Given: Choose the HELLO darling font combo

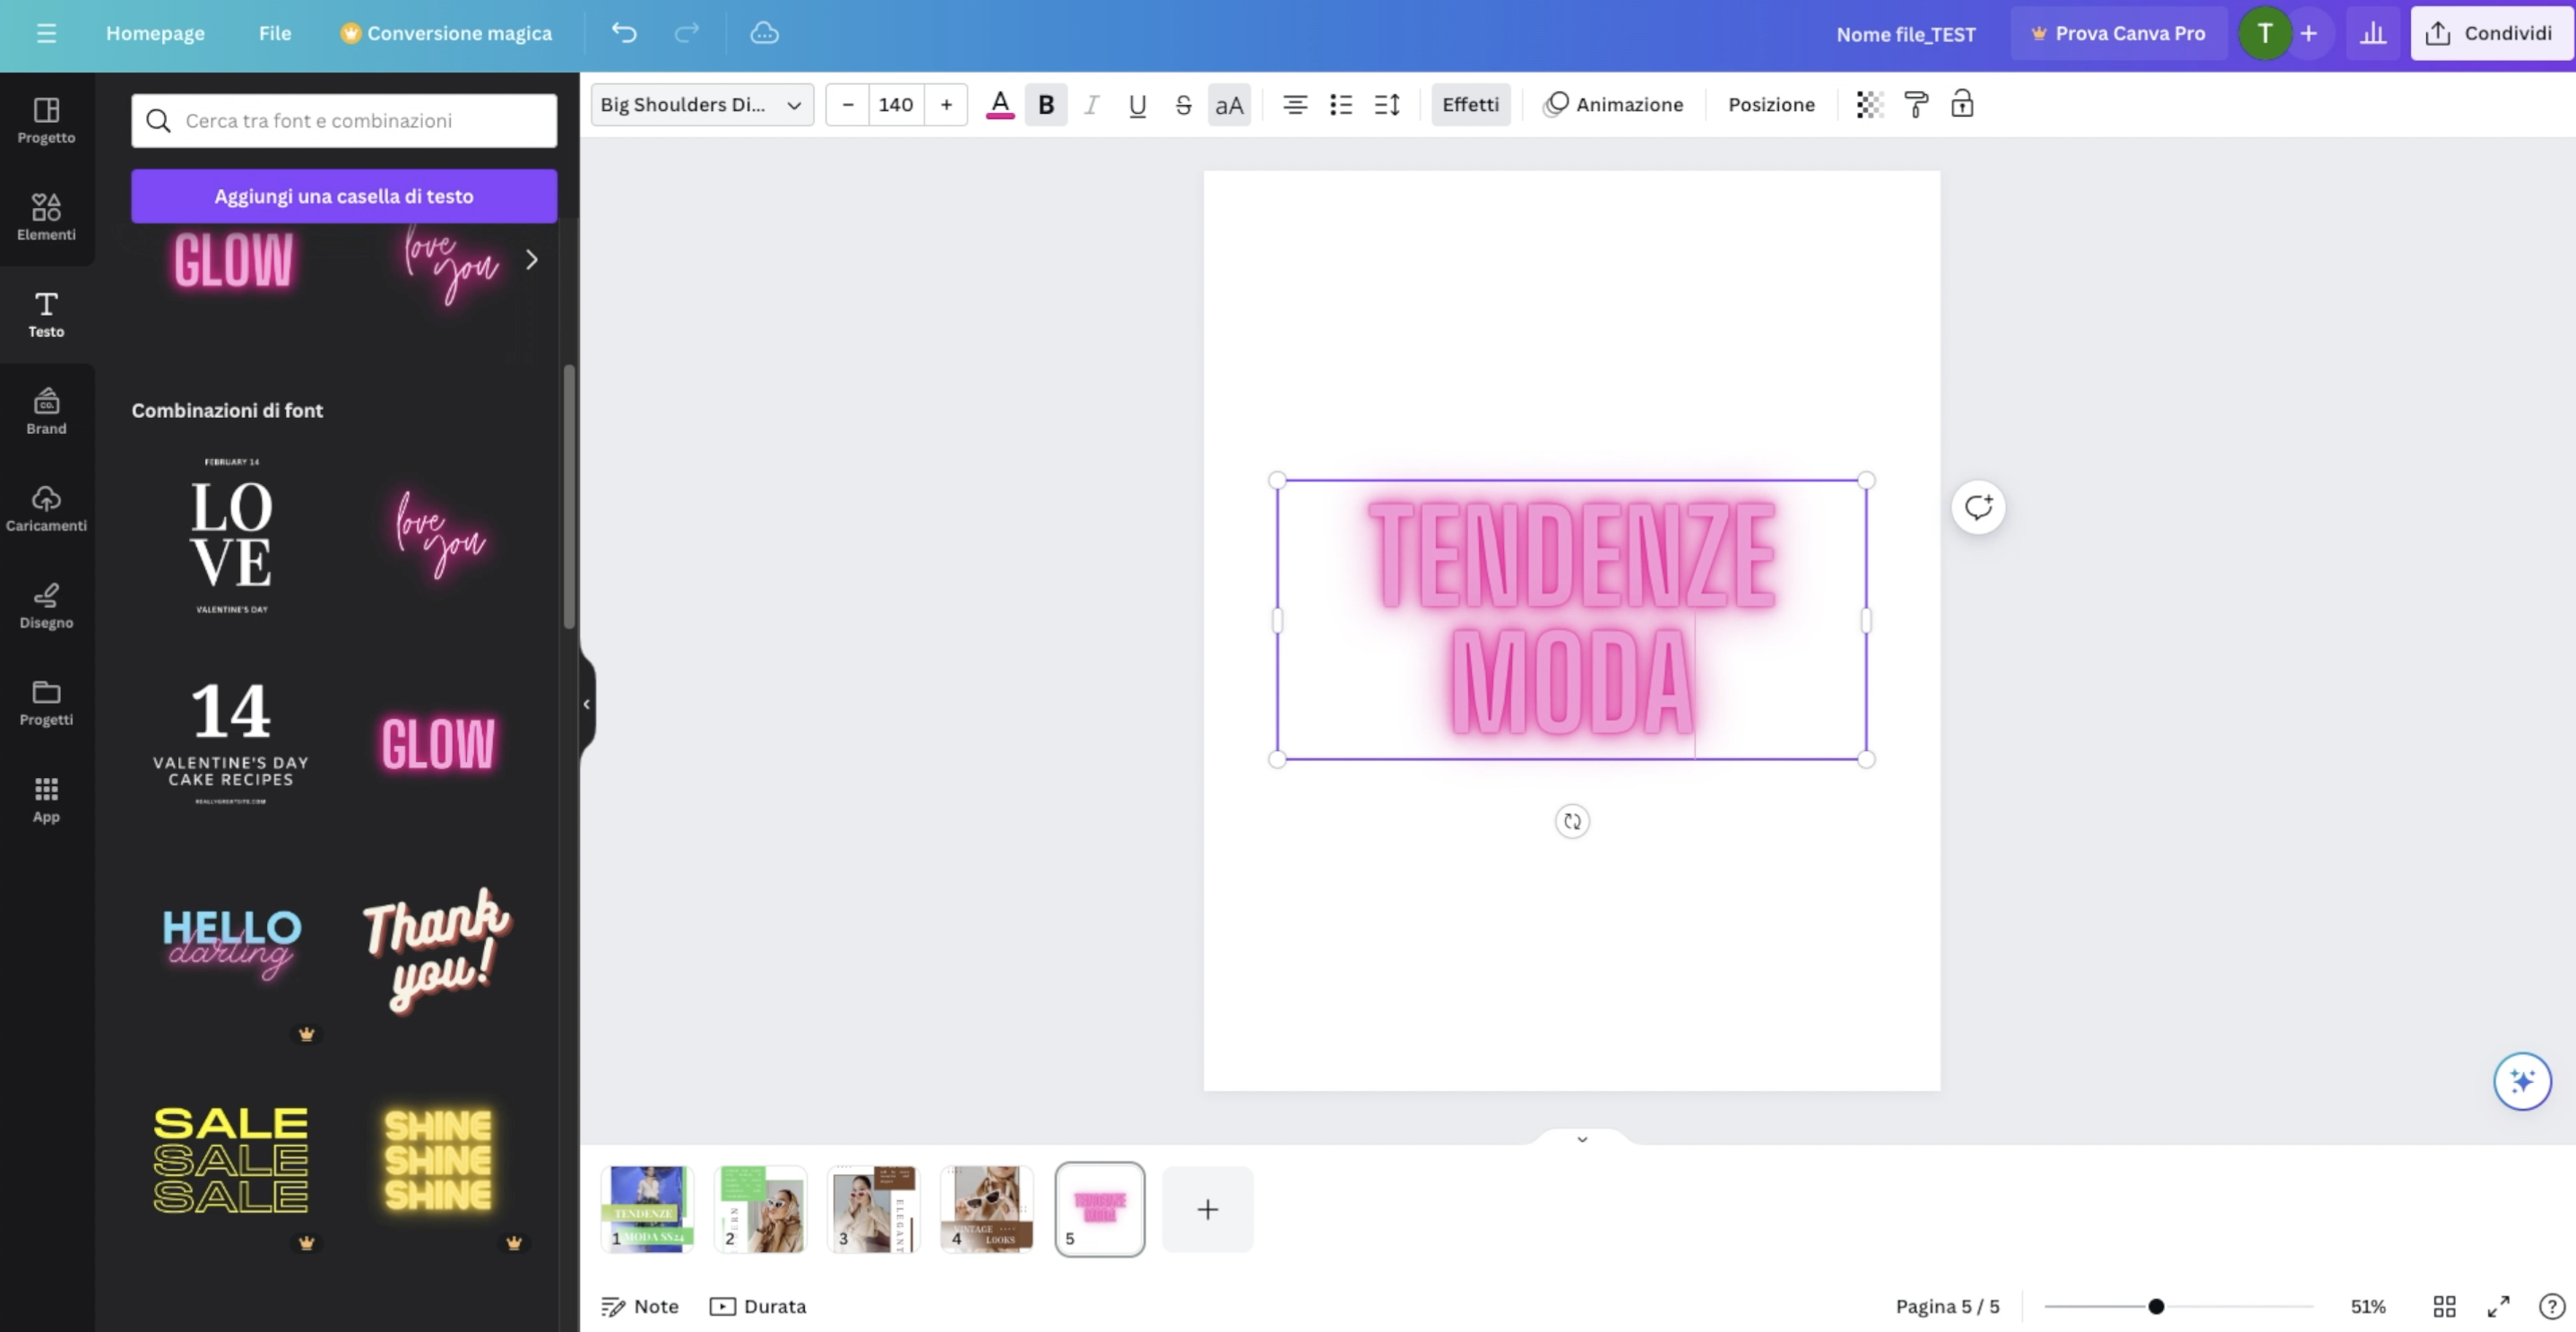Looking at the screenshot, I should 232,942.
